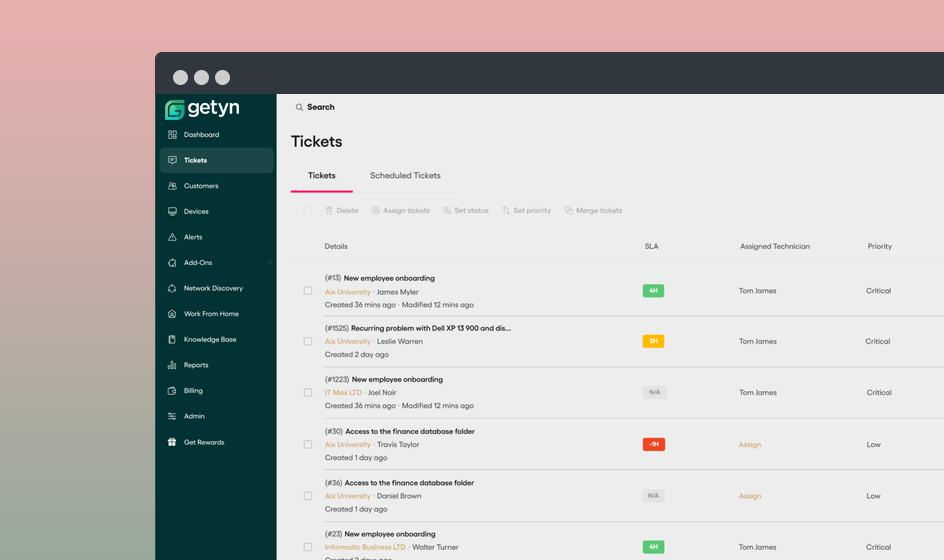Click the search magnifier icon
The image size is (944, 560).
coord(299,107)
